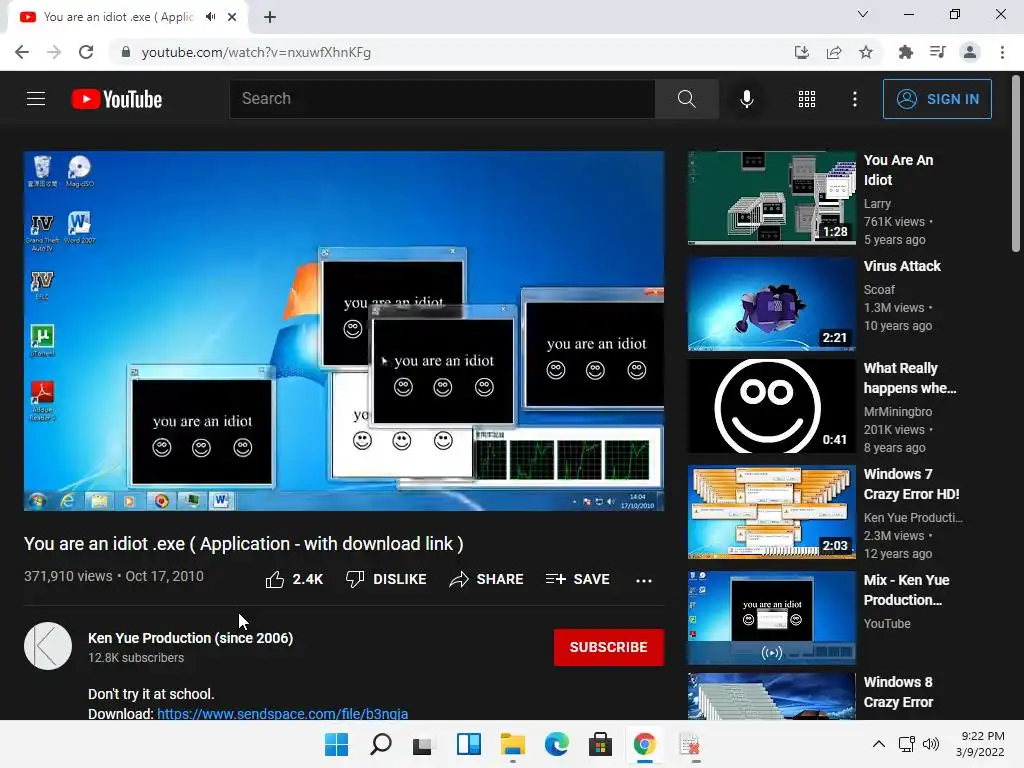This screenshot has width=1024, height=768.
Task: Open Microsoft Store from taskbar
Action: coord(600,744)
